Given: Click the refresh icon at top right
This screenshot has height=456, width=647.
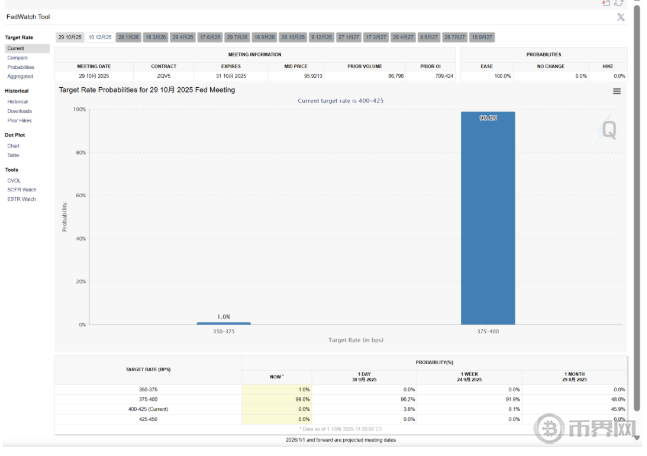Looking at the screenshot, I should point(619,4).
